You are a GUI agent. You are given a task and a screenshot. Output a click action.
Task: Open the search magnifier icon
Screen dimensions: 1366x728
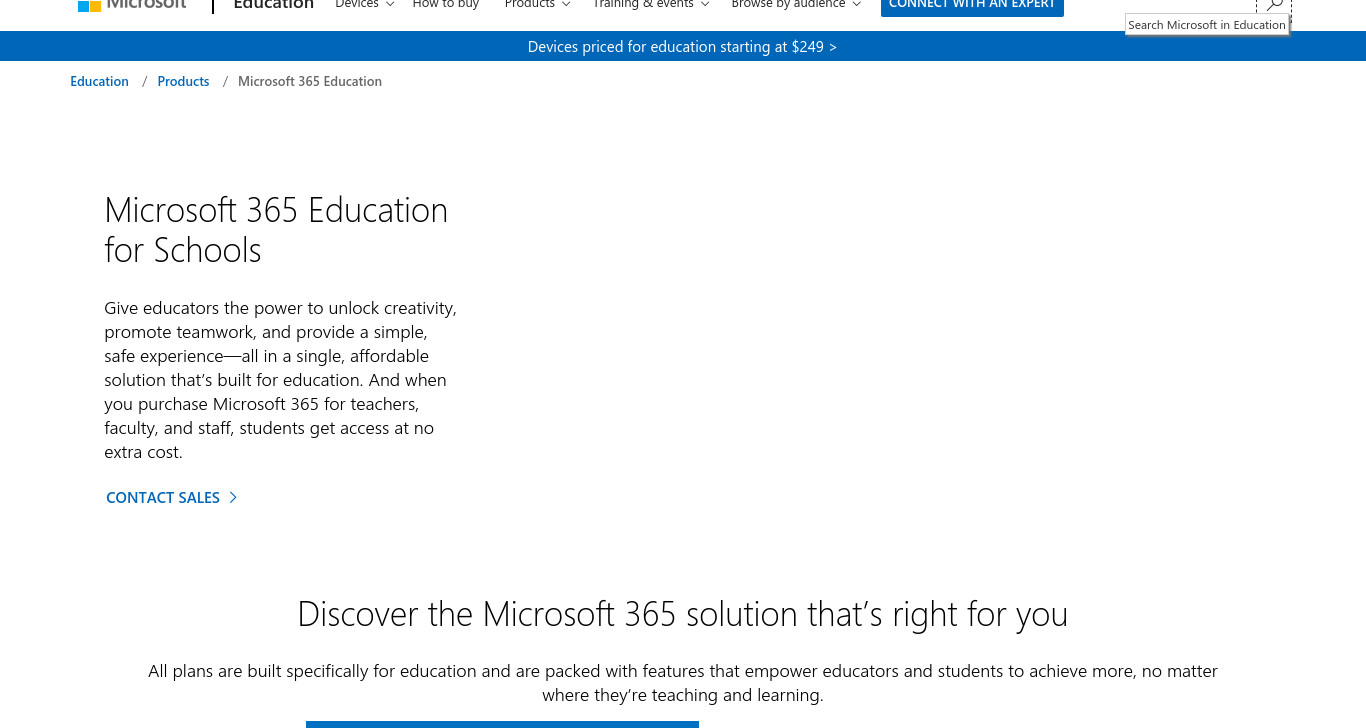1274,5
